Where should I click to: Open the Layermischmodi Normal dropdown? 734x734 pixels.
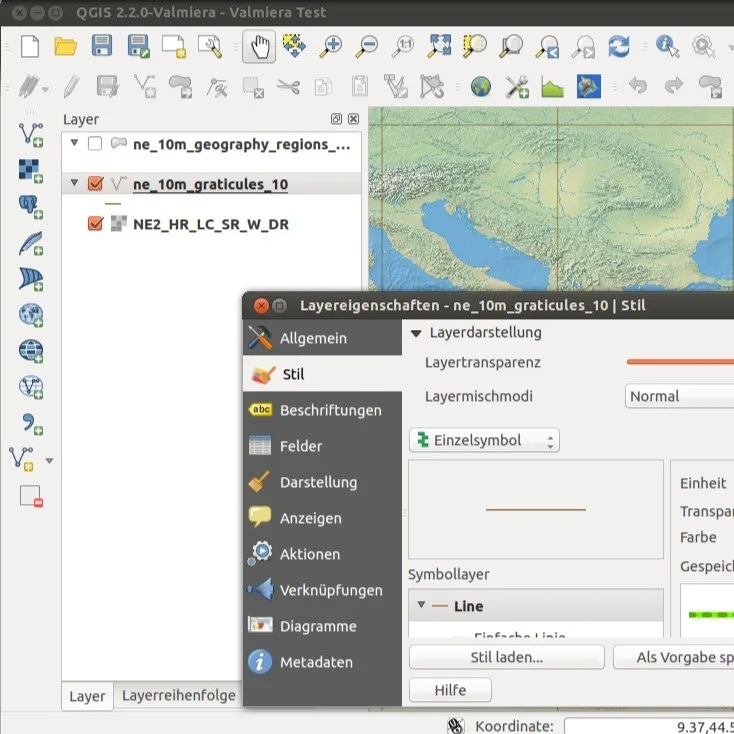[679, 396]
